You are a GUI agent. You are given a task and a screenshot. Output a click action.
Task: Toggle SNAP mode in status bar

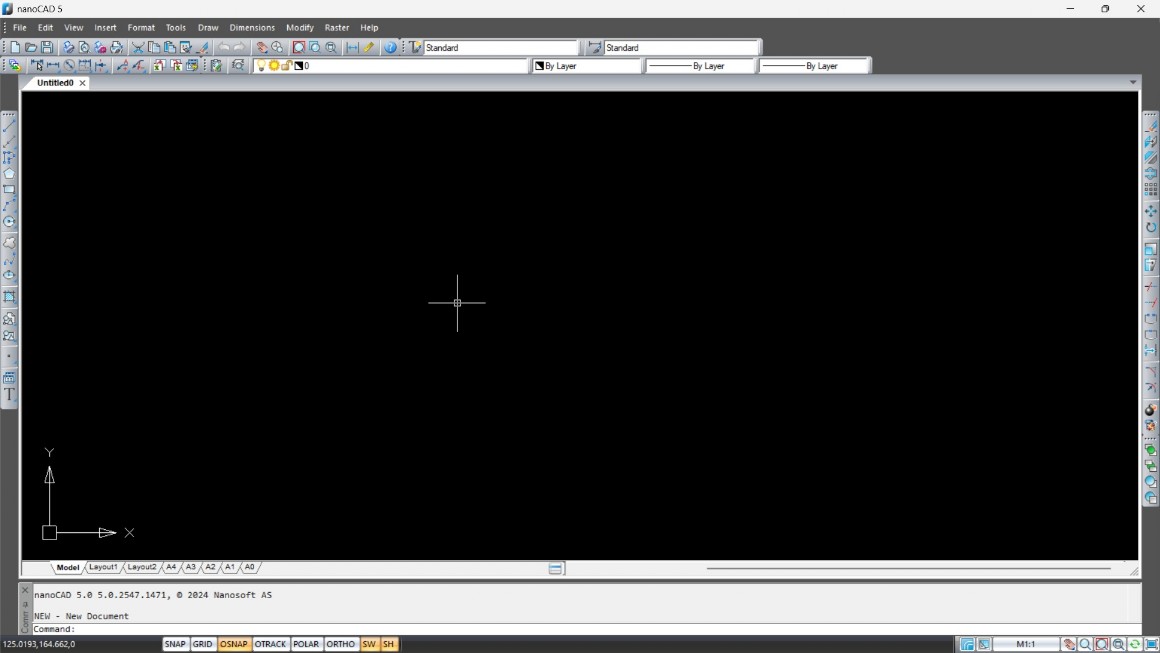[x=175, y=644]
